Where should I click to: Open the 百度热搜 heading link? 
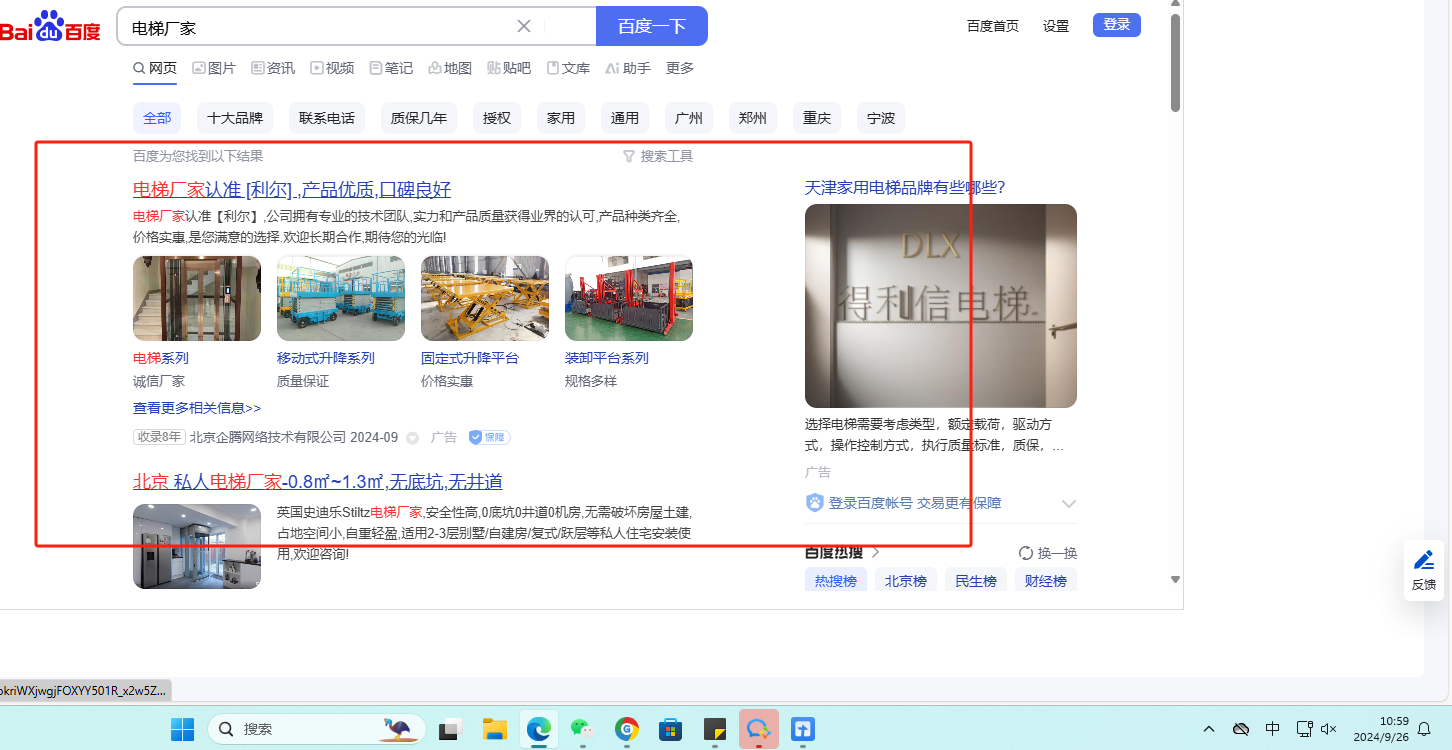click(843, 552)
